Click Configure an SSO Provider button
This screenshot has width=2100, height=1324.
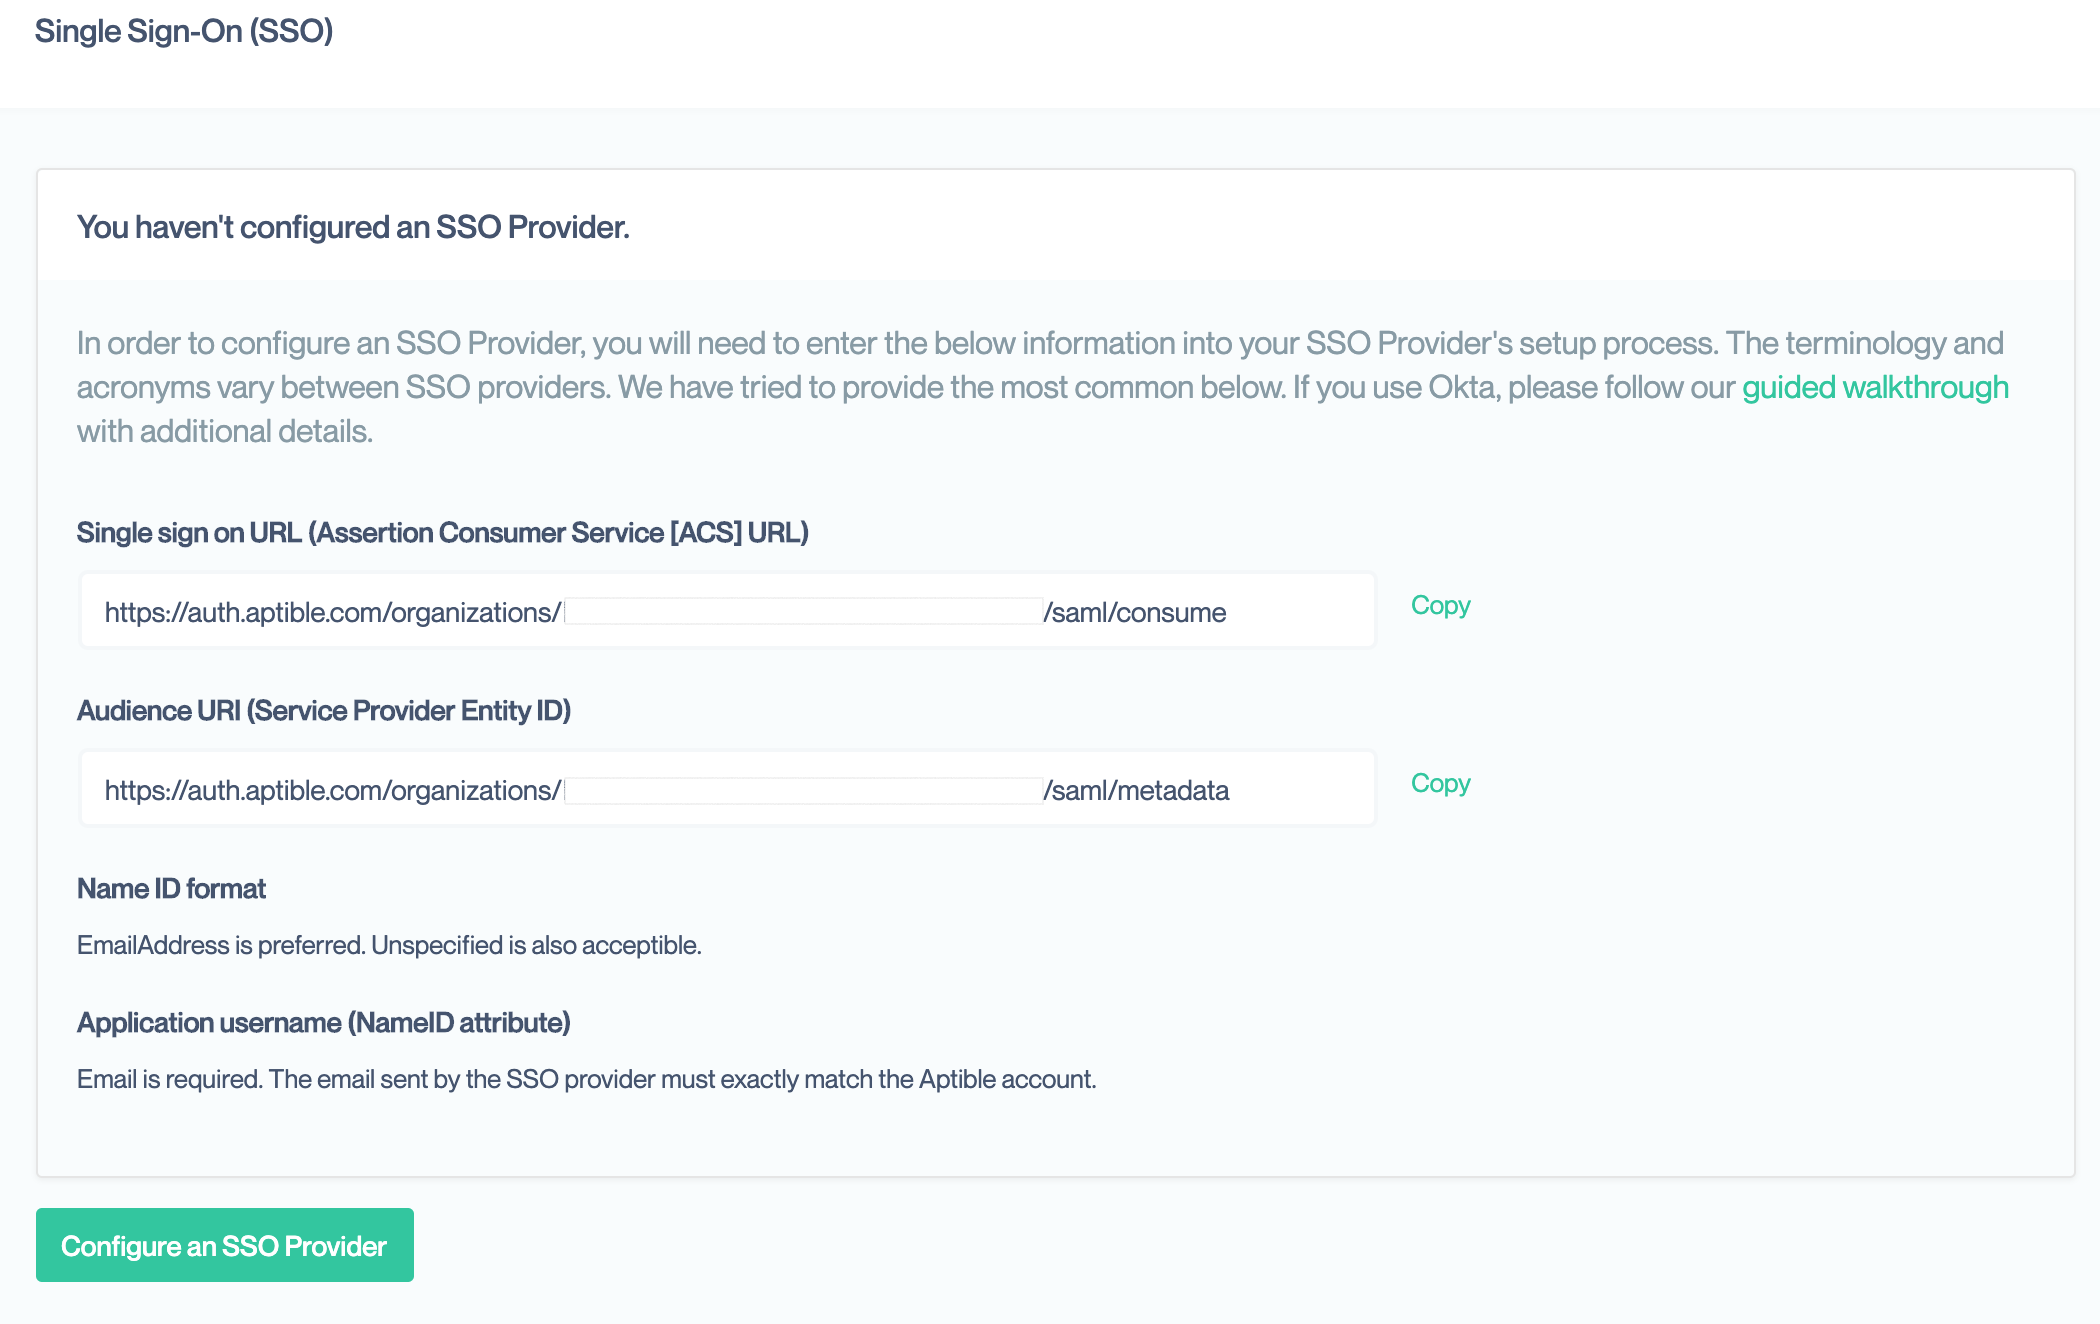(x=225, y=1246)
